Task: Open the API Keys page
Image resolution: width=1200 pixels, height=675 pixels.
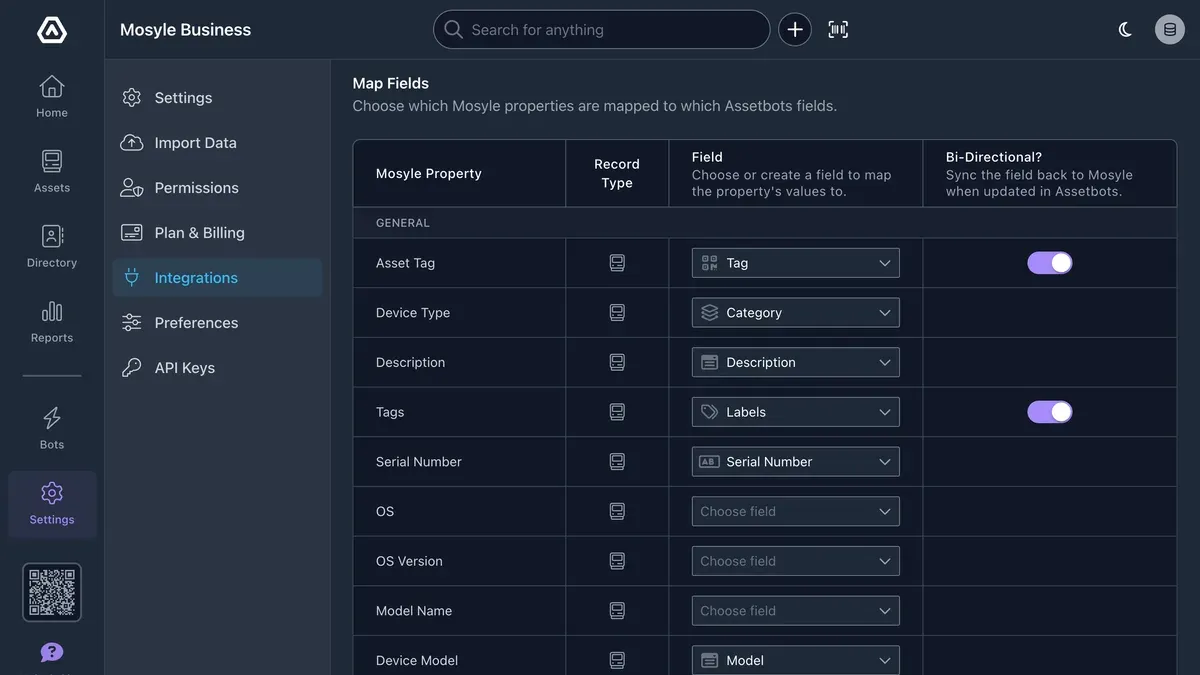Action: tap(217, 368)
